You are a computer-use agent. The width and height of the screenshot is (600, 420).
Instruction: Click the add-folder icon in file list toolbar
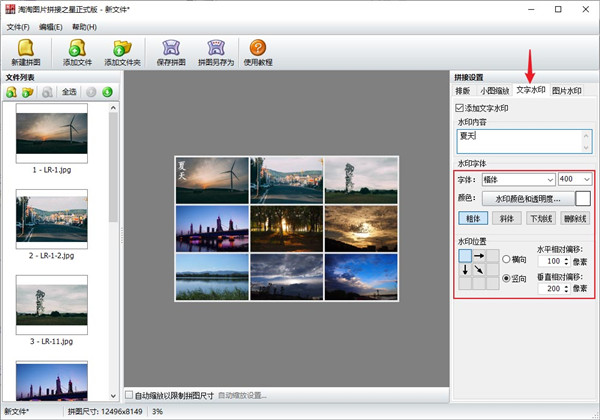coord(29,92)
